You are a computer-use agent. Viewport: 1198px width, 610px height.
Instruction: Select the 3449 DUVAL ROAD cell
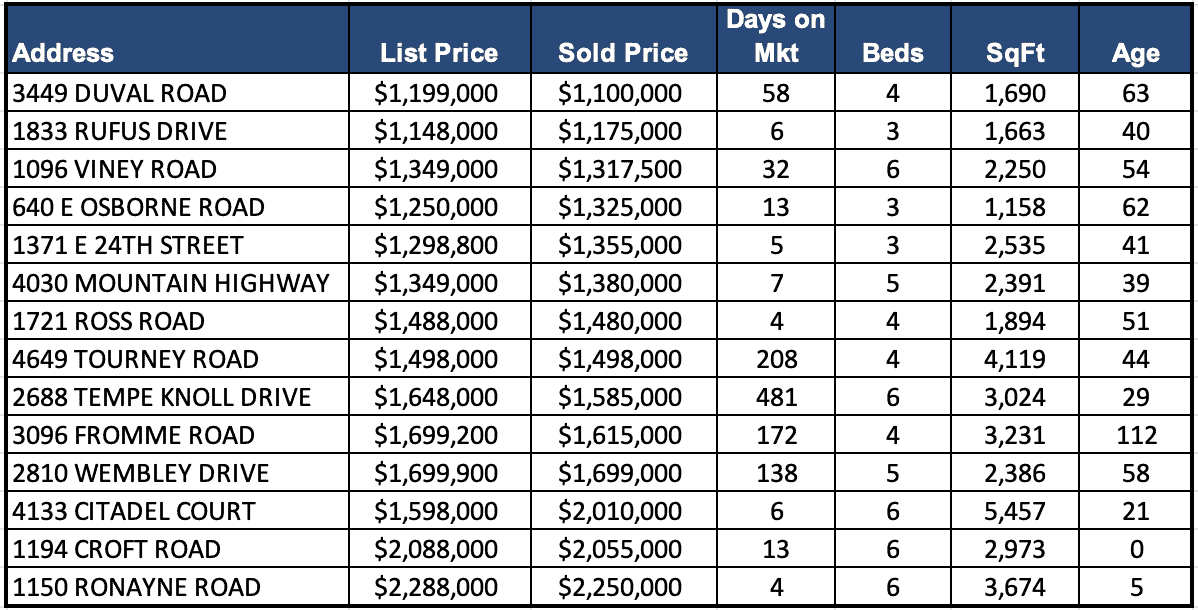120,94
